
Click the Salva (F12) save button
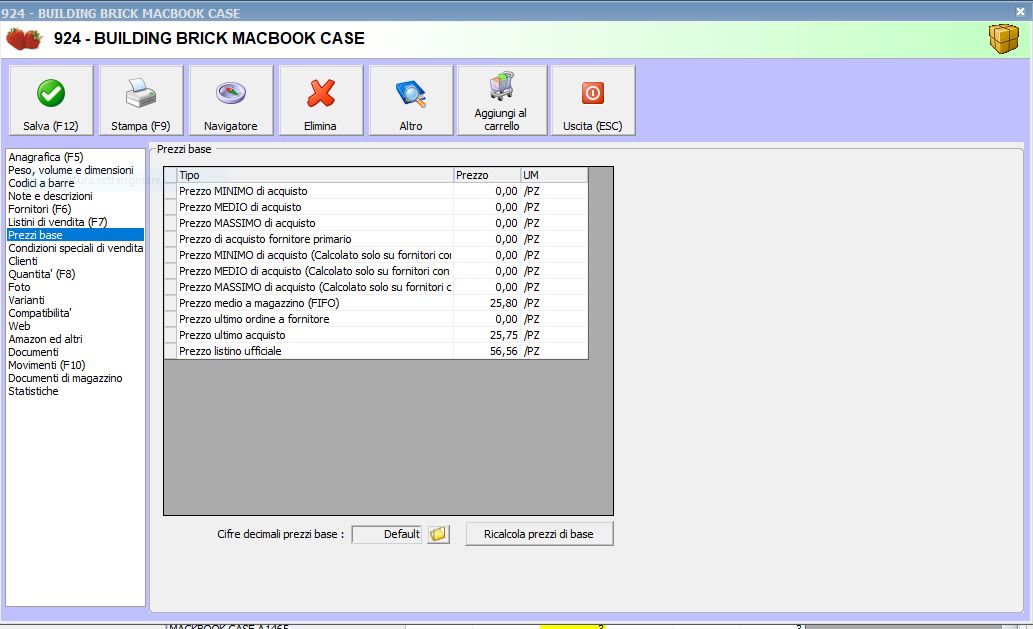coord(51,100)
